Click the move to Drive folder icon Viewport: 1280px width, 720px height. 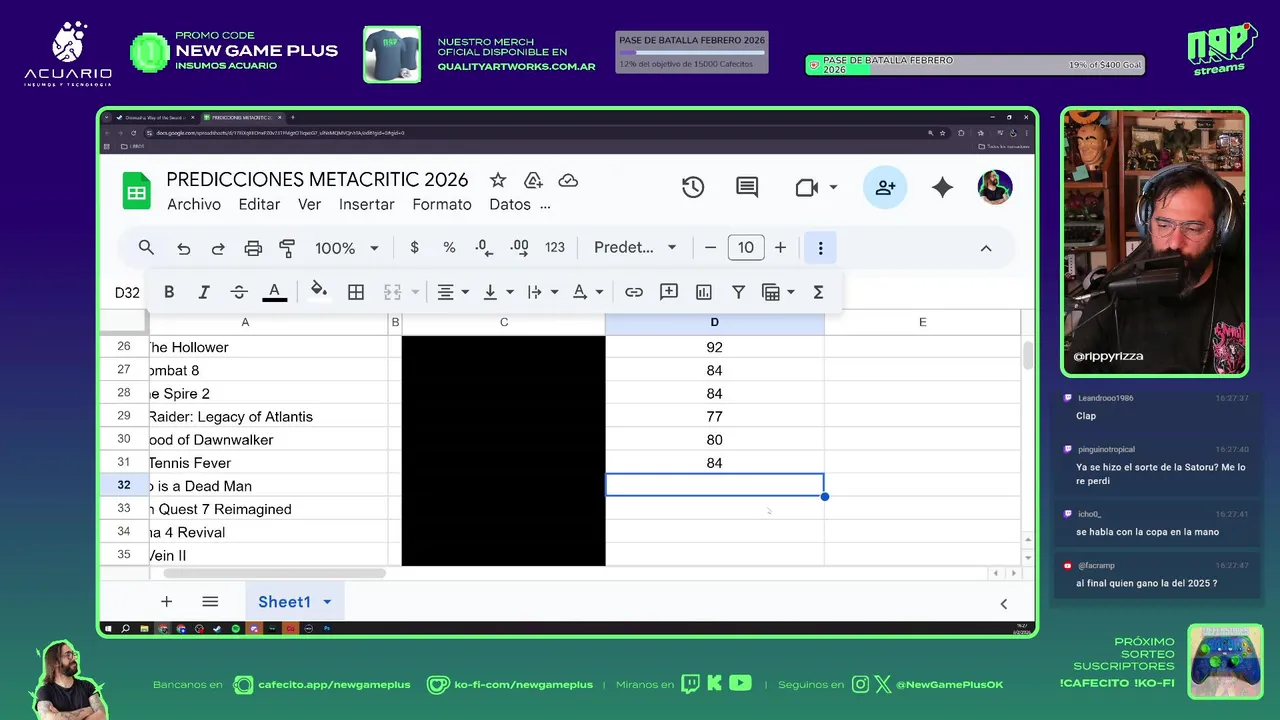point(533,180)
